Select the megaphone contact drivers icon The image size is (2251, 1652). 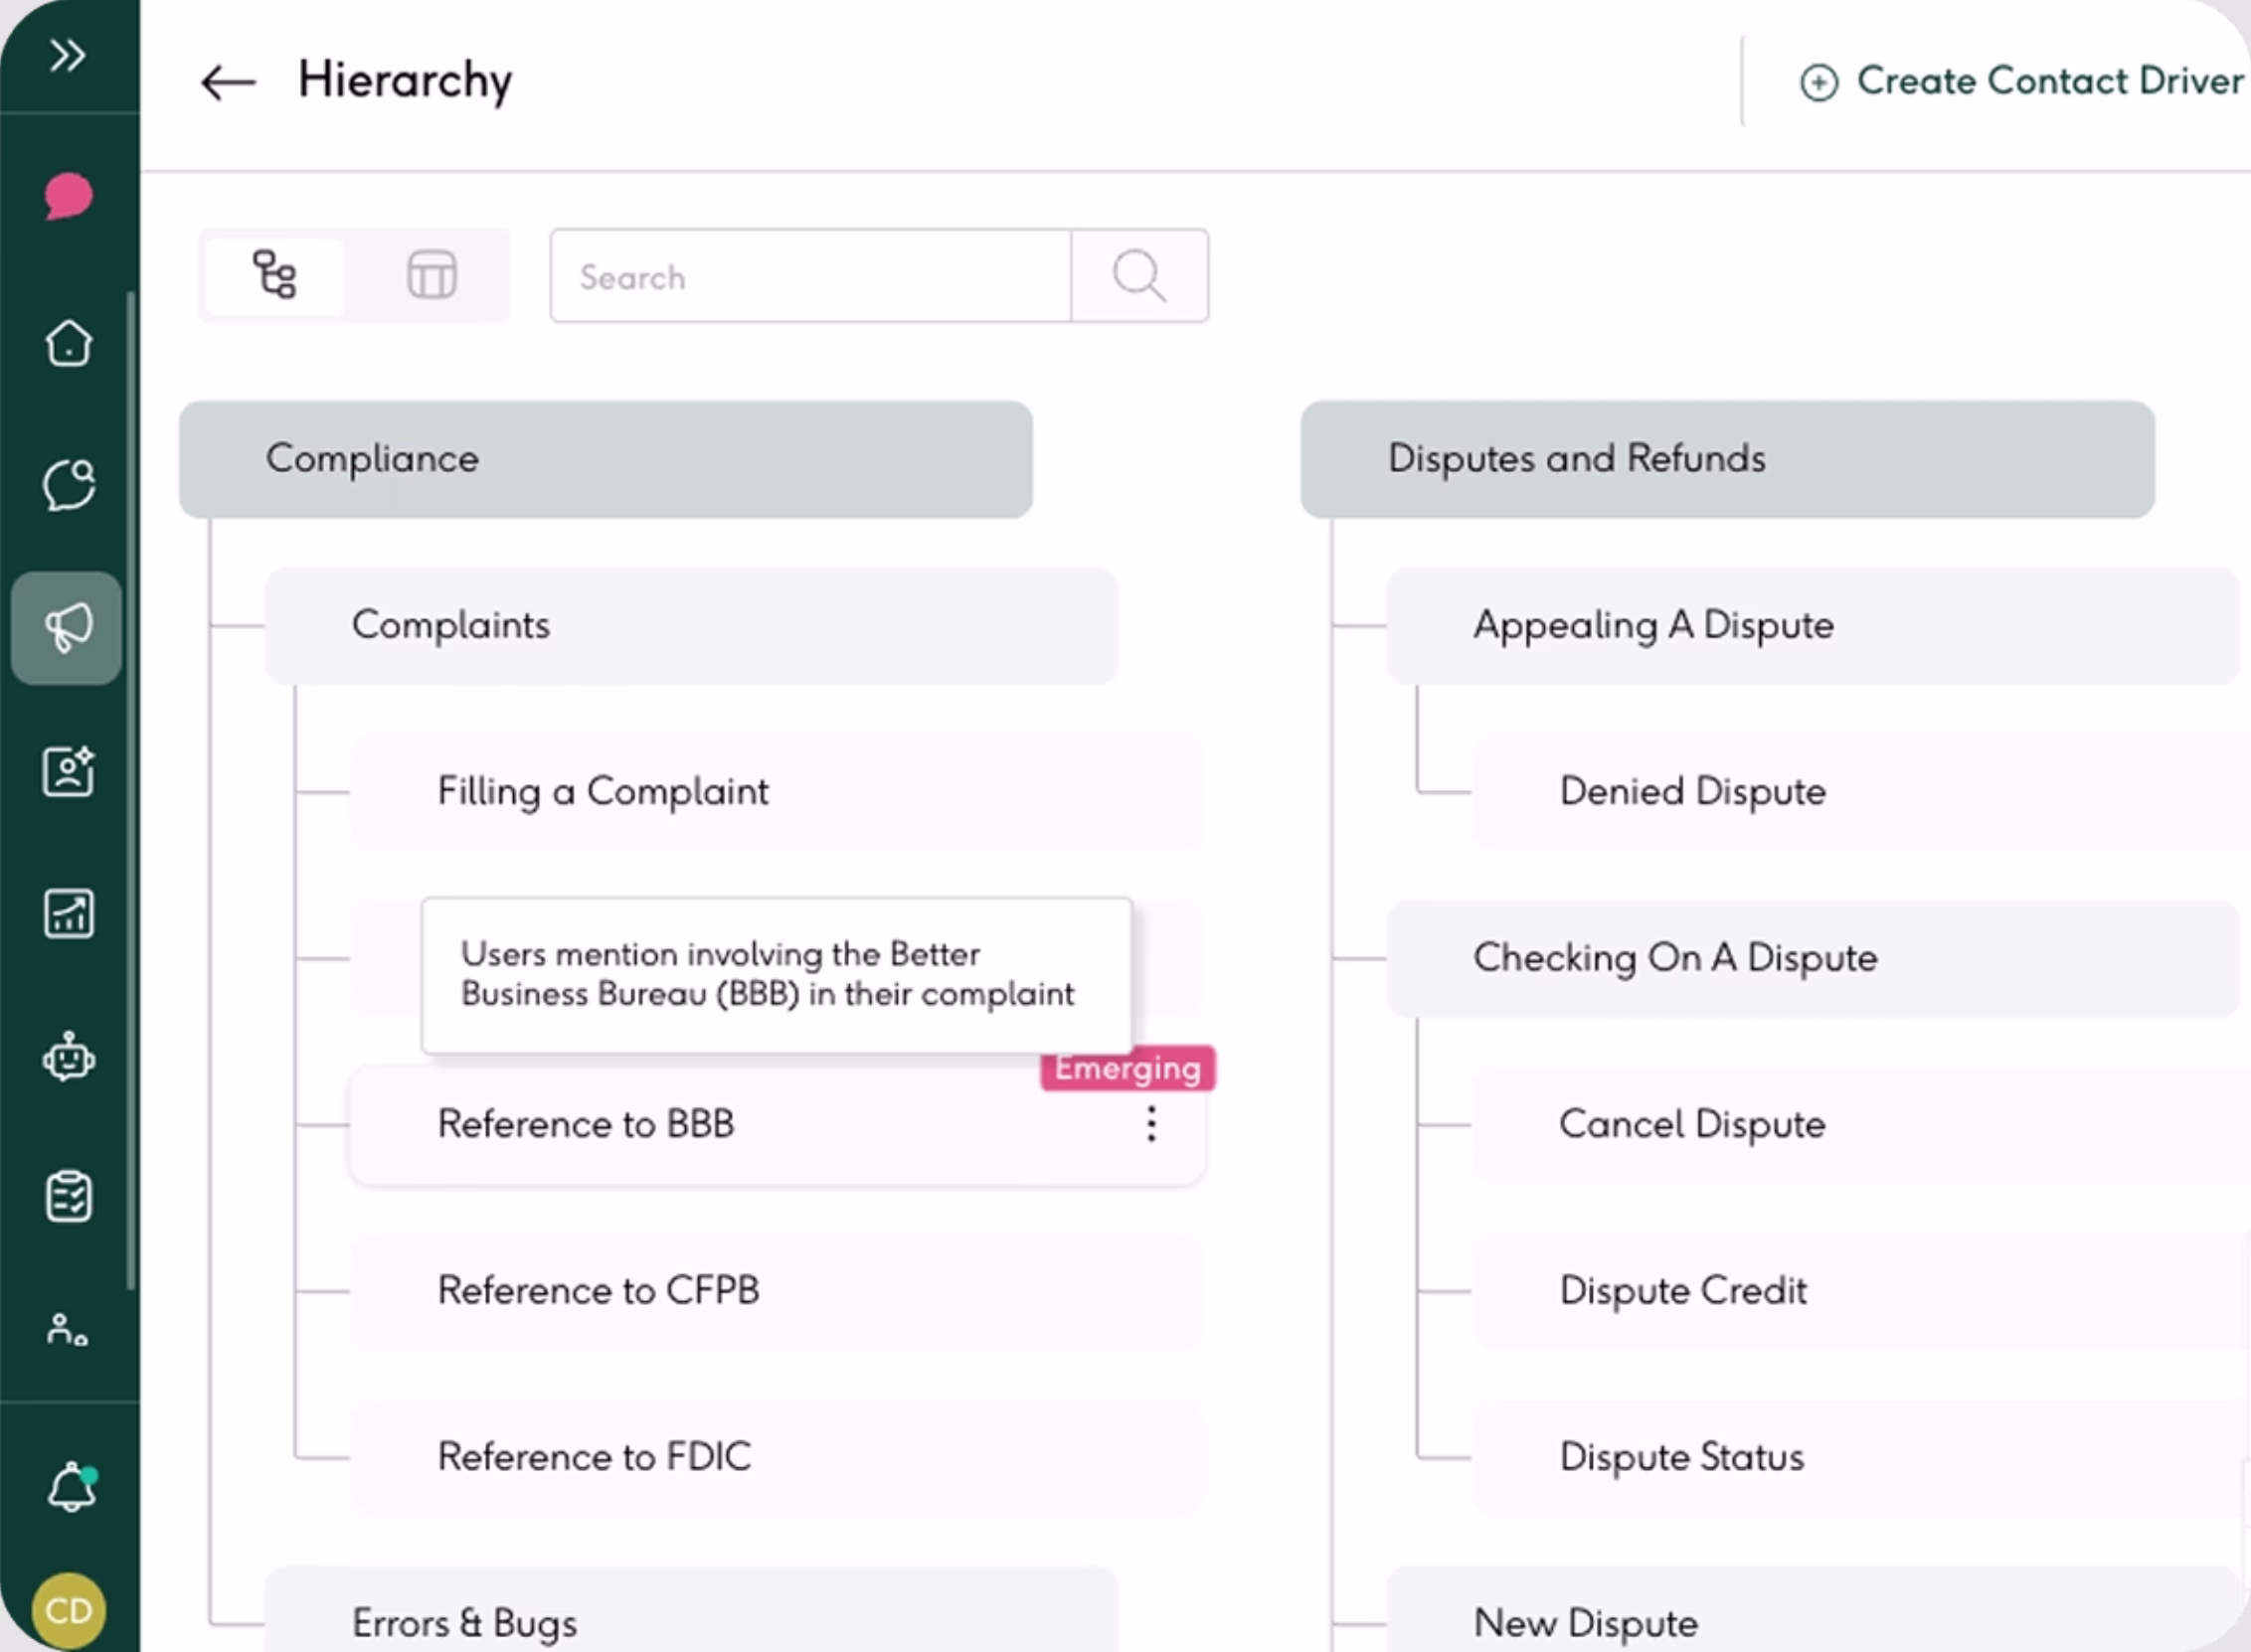(x=66, y=627)
